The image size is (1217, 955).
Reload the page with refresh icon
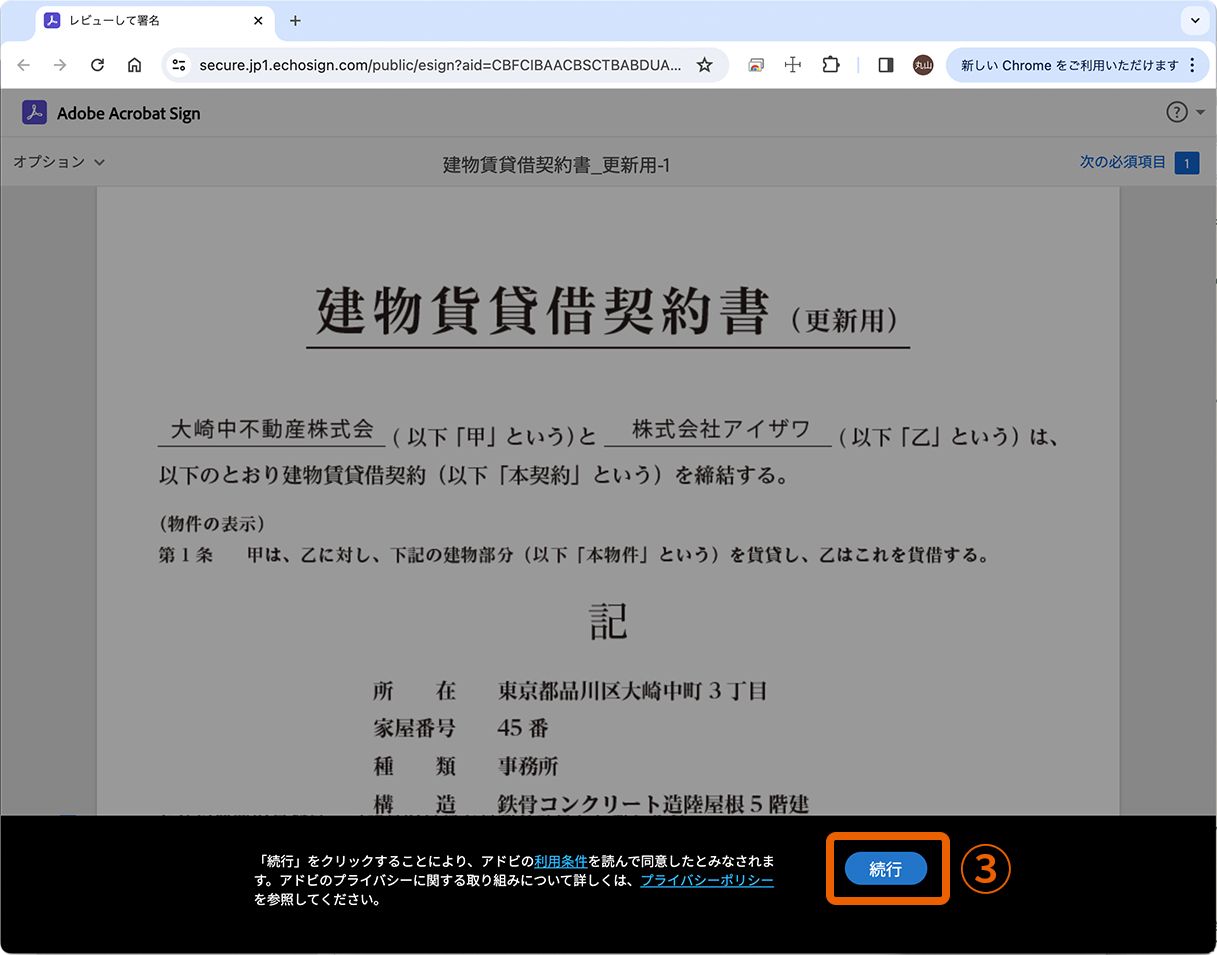97,65
